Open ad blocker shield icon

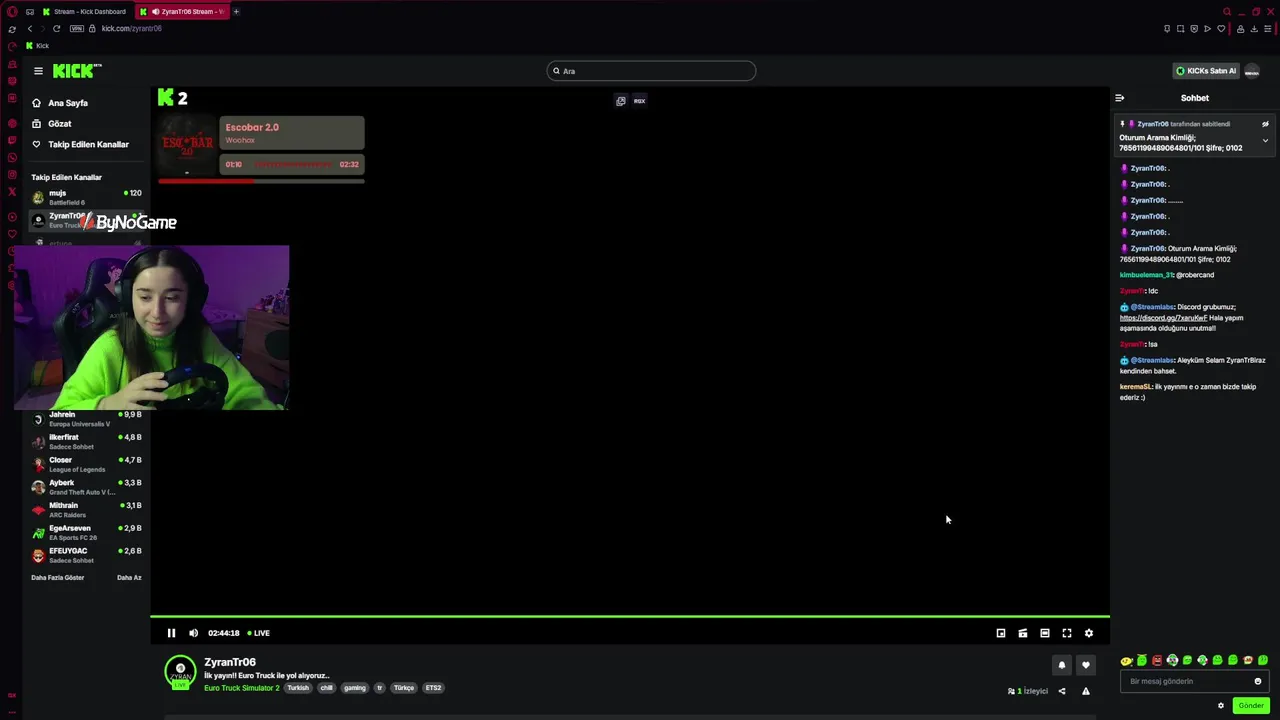[1194, 29]
